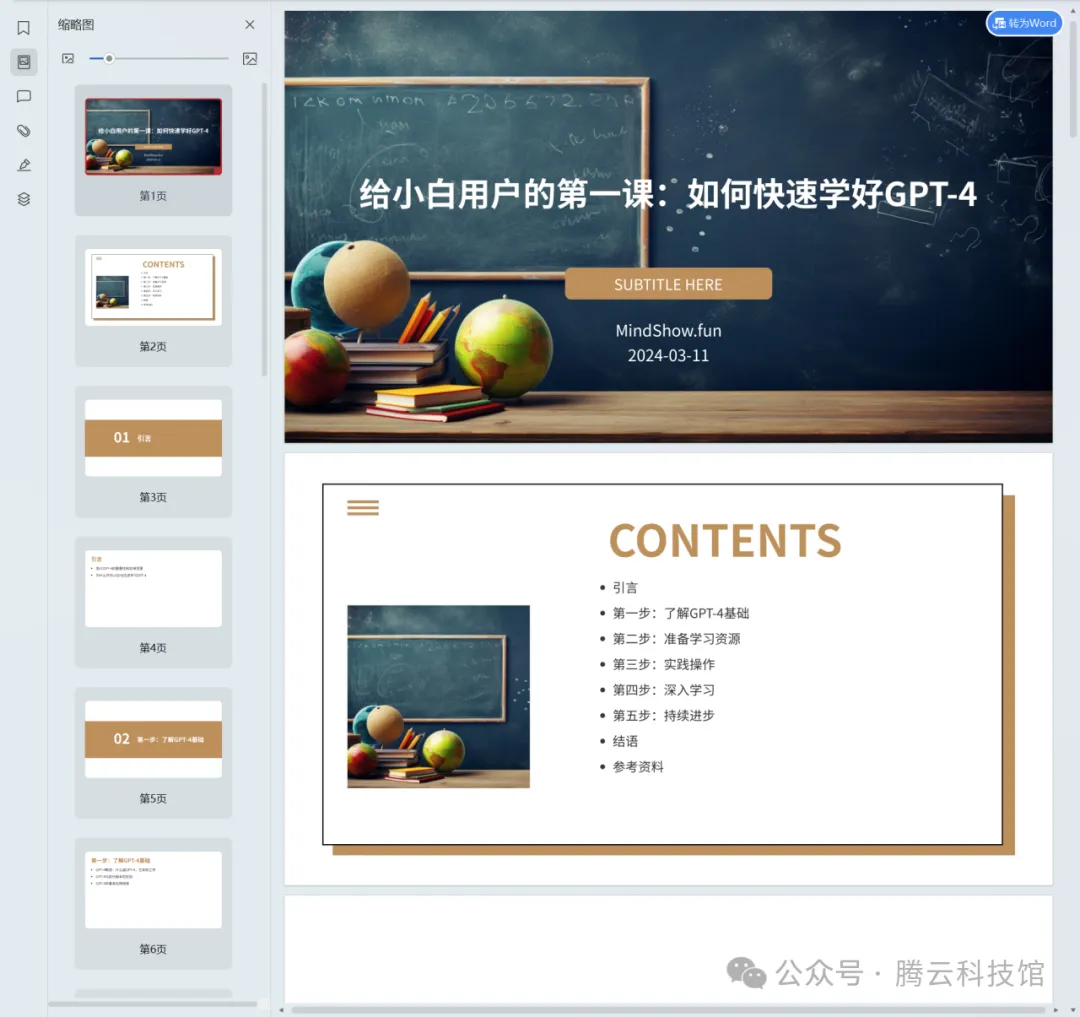The height and width of the screenshot is (1017, 1080).
Task: Select the 第4页 thumbnail
Action: [x=152, y=588]
